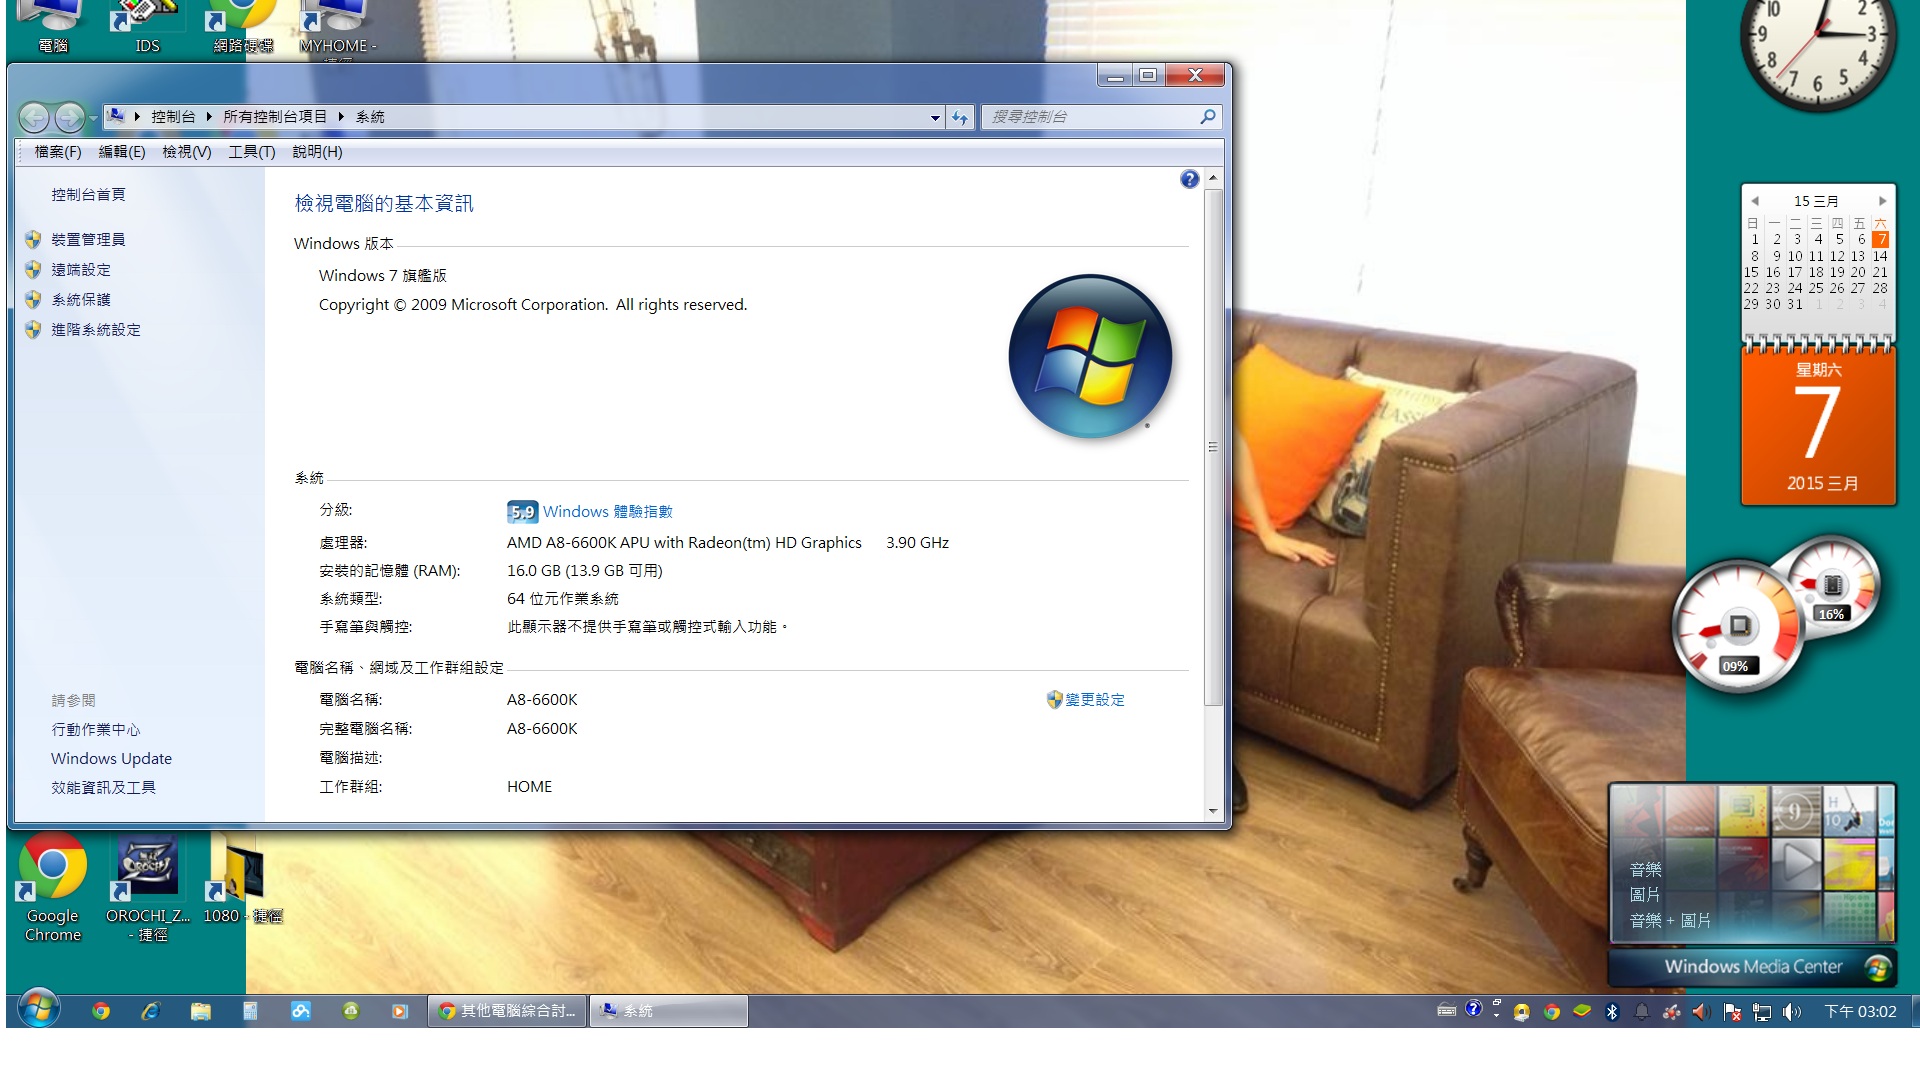Viewport: 1920px width, 1080px height.
Task: Switch to the 系統 taskbar button
Action: click(x=669, y=1011)
